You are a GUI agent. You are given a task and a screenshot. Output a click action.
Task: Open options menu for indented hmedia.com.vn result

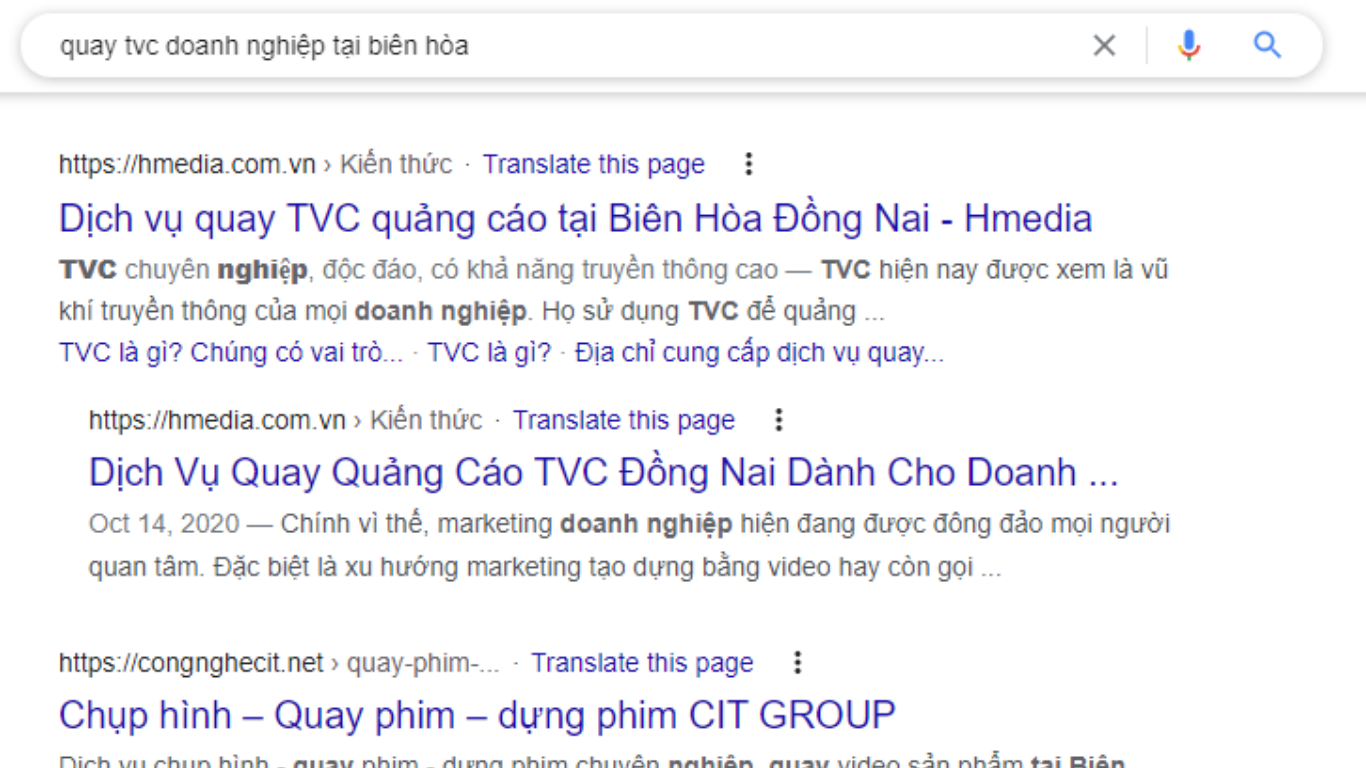click(778, 420)
